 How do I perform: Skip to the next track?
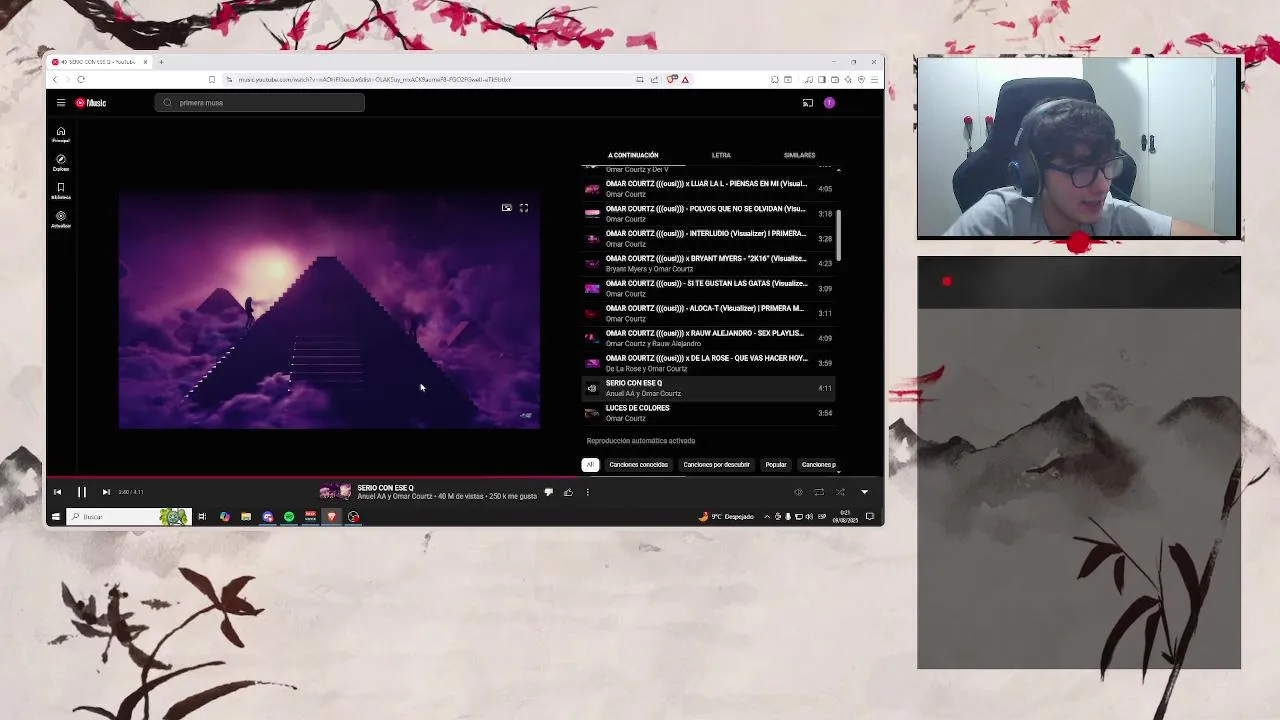coord(106,492)
